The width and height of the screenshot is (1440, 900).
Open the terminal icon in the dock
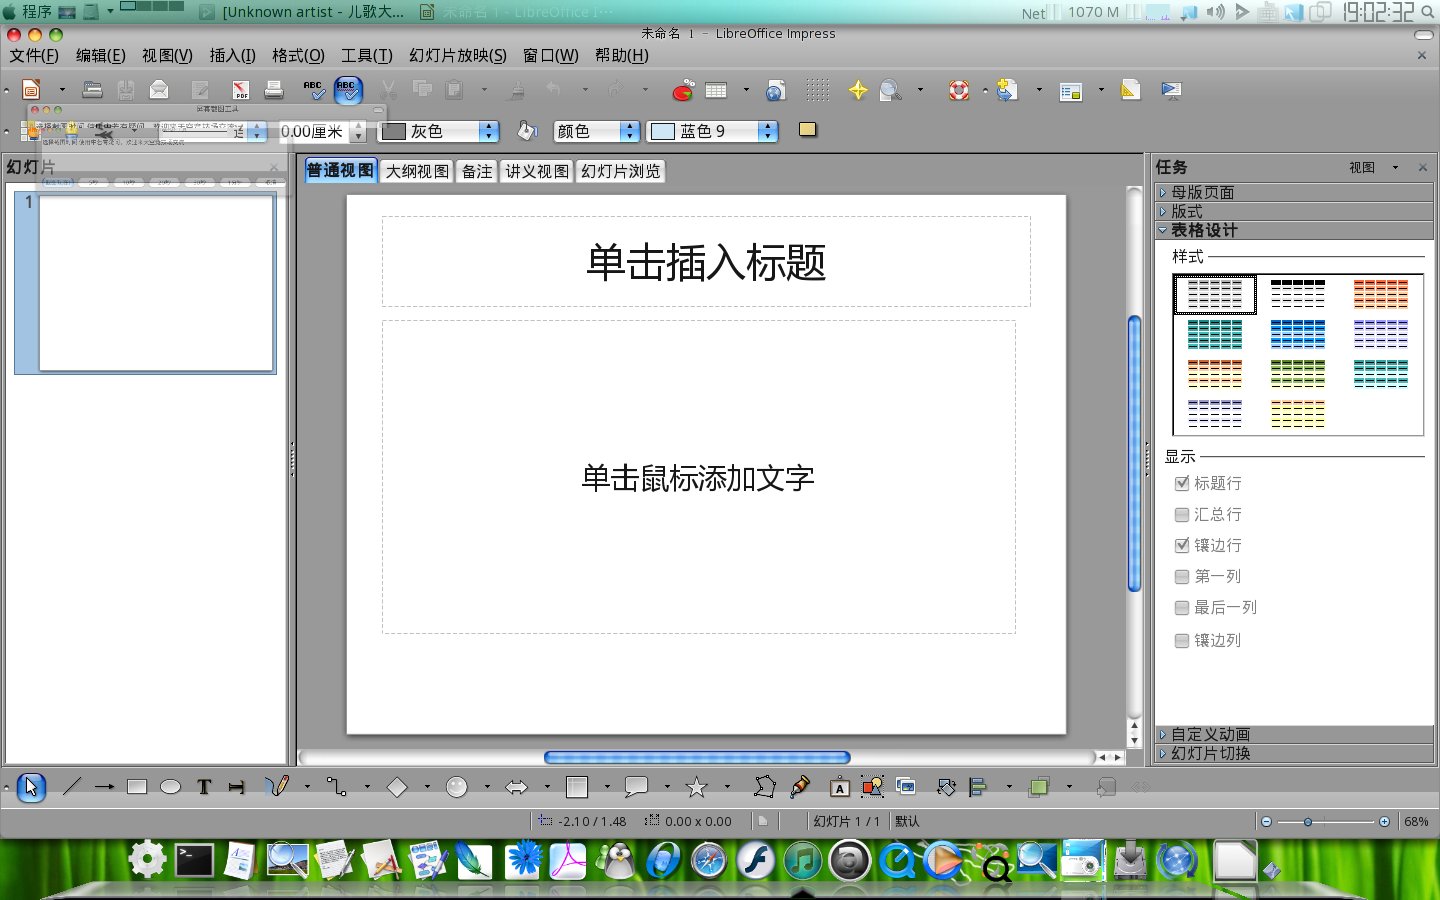pos(194,860)
